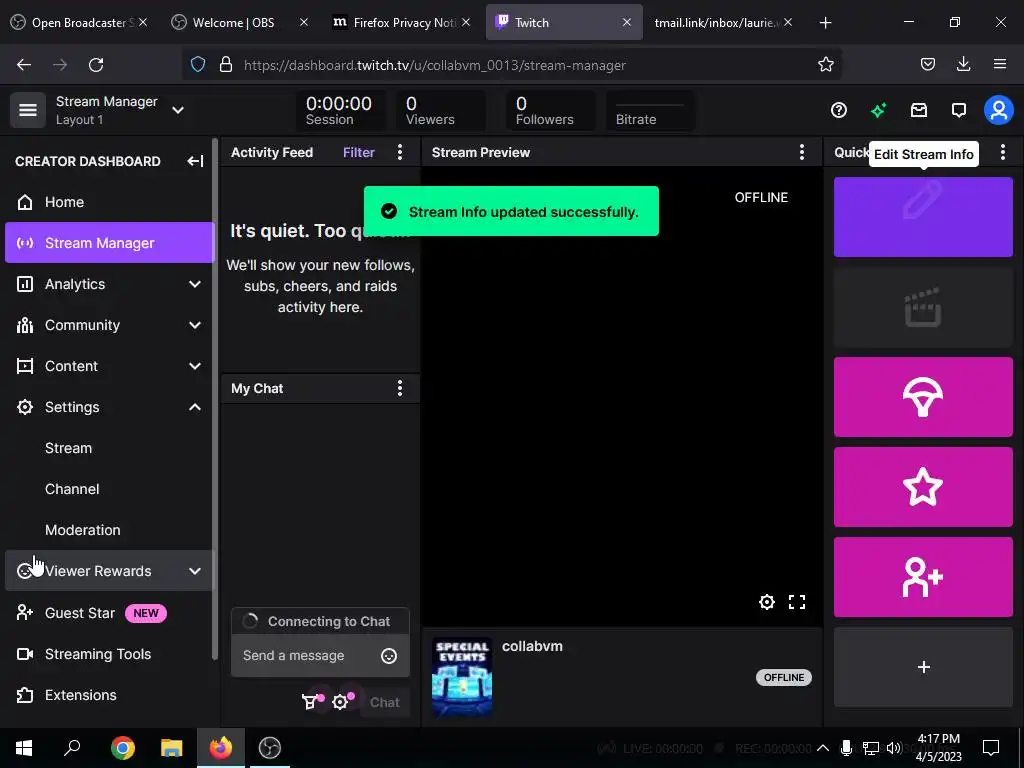Open the Activity Feed three-dot menu
The width and height of the screenshot is (1024, 768).
coord(400,153)
